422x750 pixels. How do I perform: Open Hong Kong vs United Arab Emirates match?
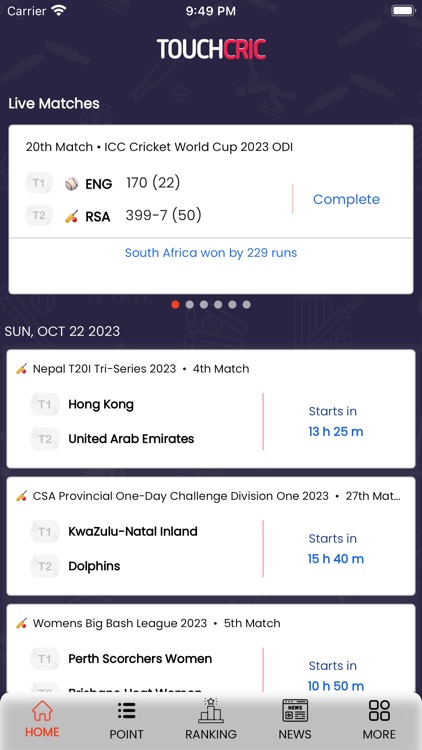(x=211, y=409)
